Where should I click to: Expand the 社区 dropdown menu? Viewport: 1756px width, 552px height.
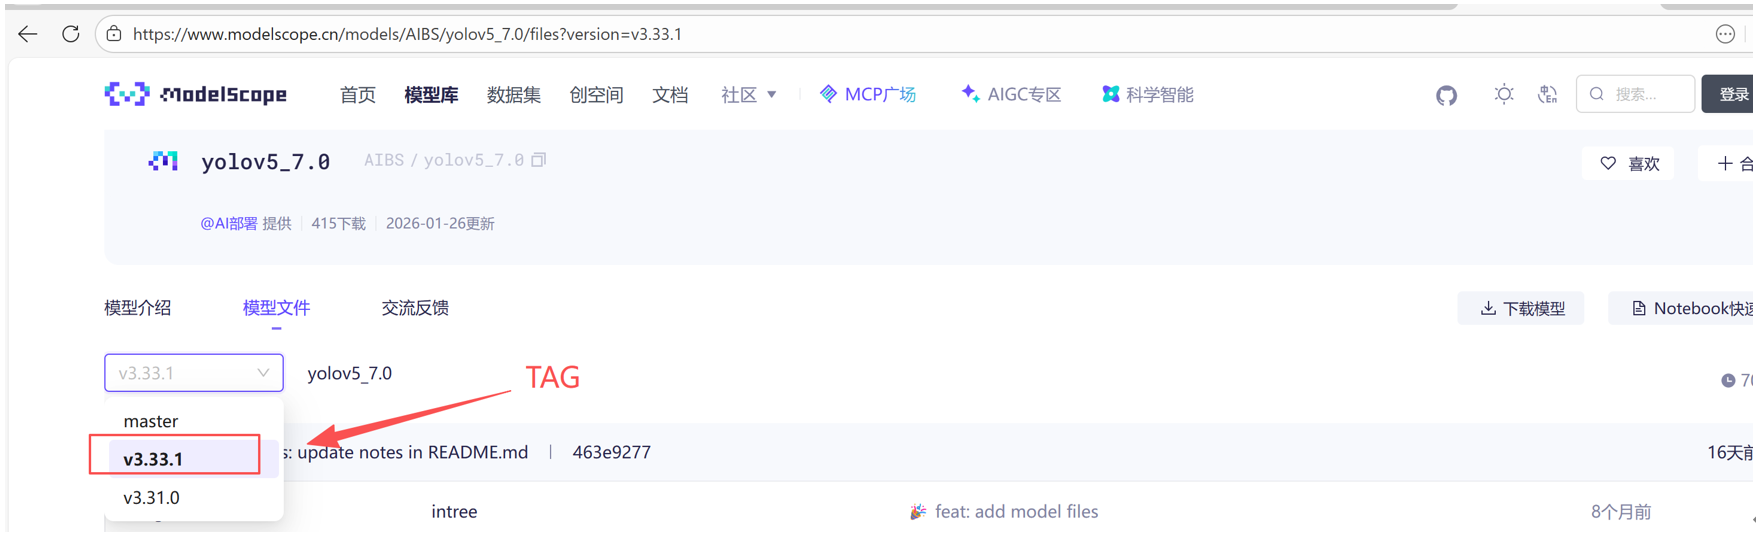tap(749, 94)
